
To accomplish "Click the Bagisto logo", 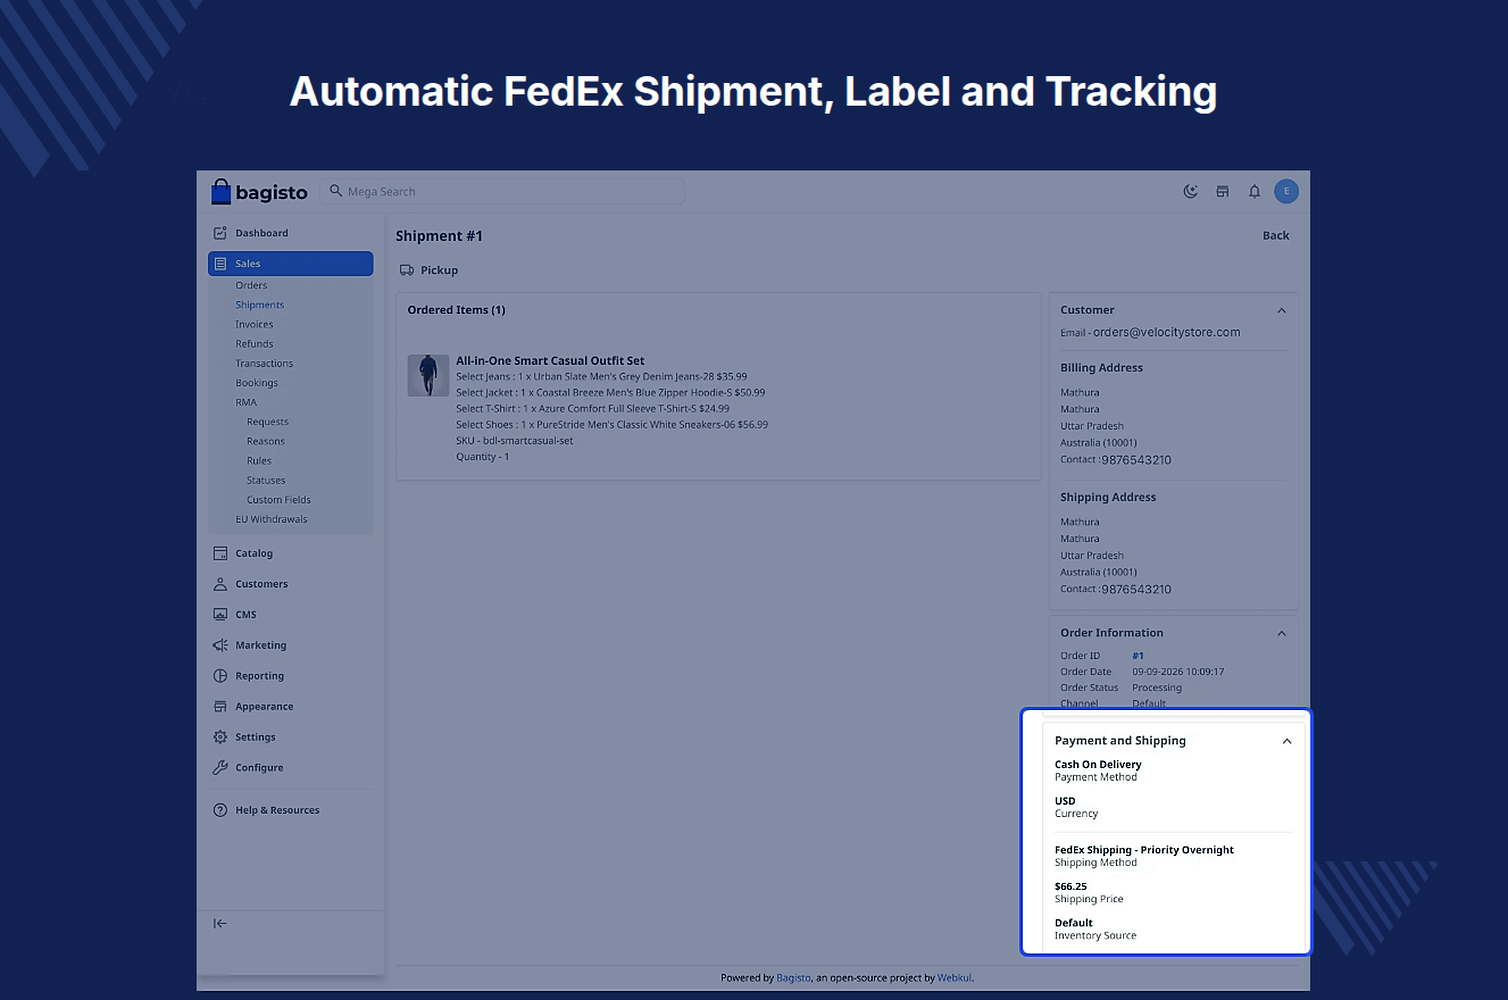I will click(259, 191).
